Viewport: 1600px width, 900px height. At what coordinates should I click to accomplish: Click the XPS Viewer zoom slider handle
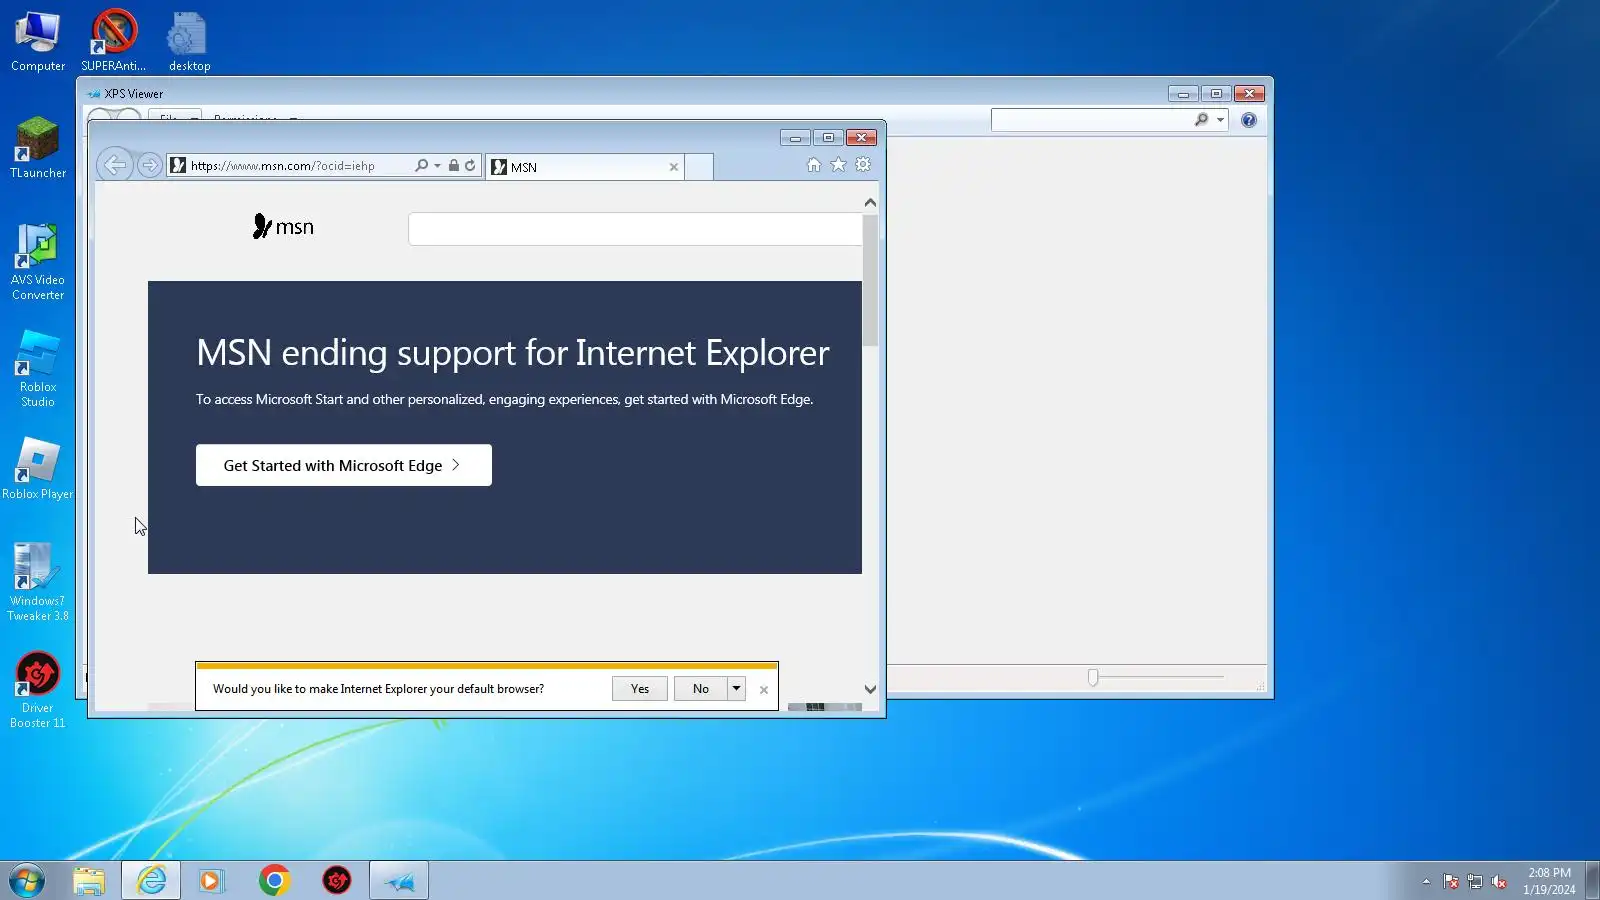[x=1093, y=678]
